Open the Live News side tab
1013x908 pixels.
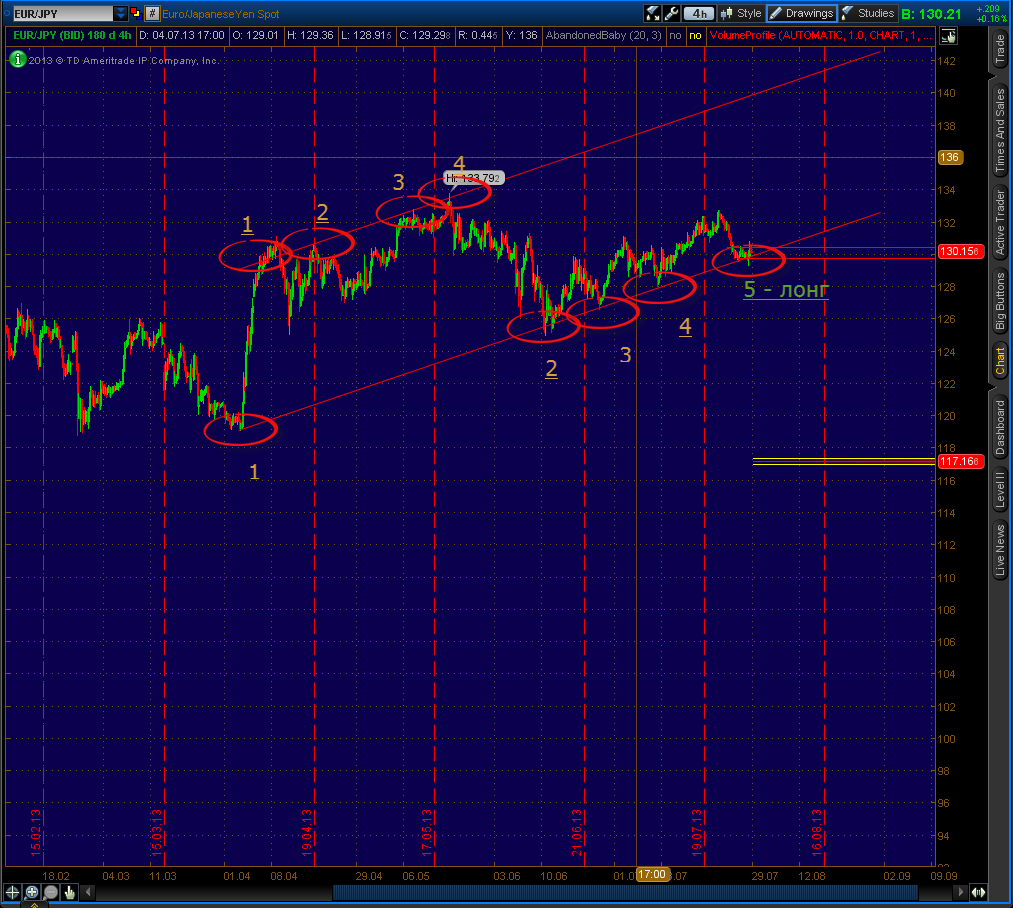1000,549
